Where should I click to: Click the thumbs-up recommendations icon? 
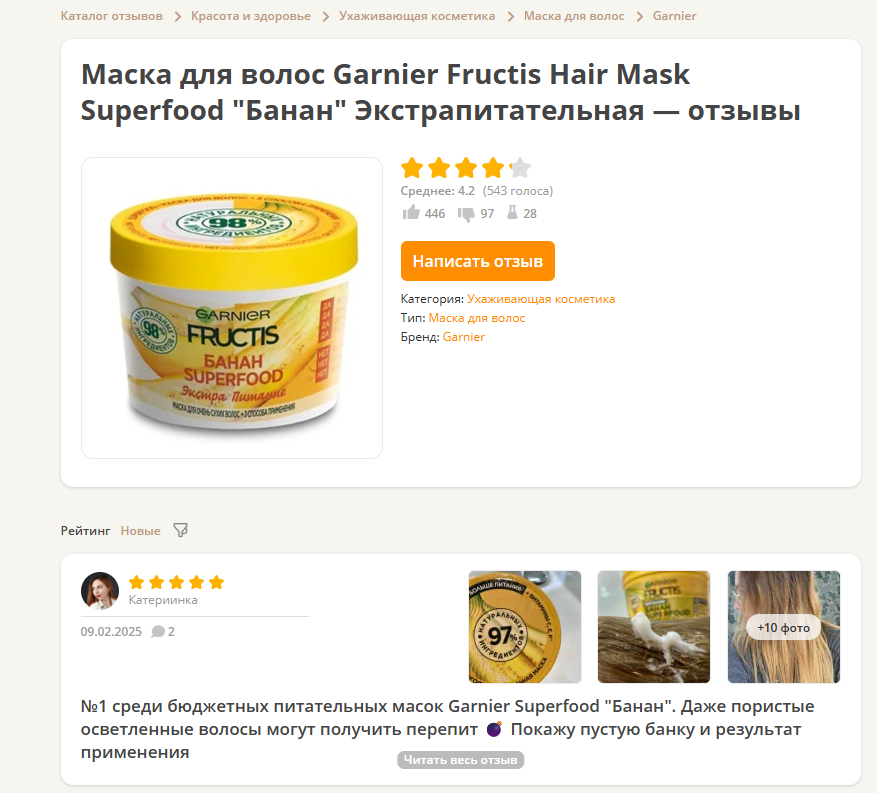point(411,213)
